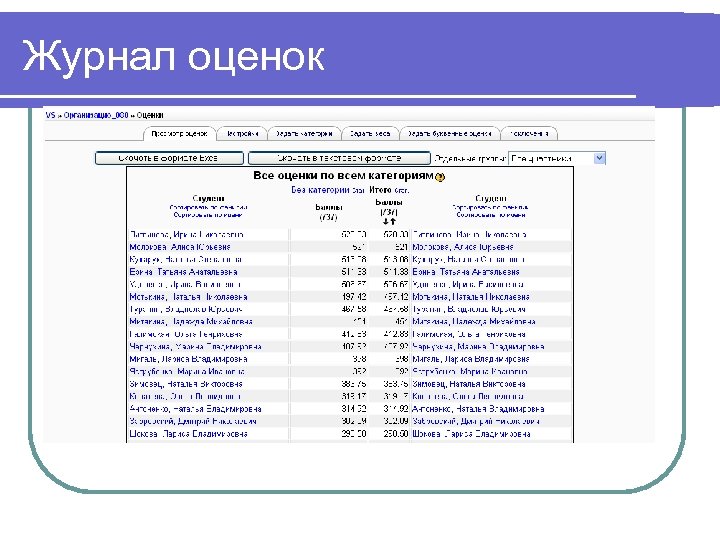Open the Задать категории tab
The width and height of the screenshot is (720, 540).
[x=304, y=134]
